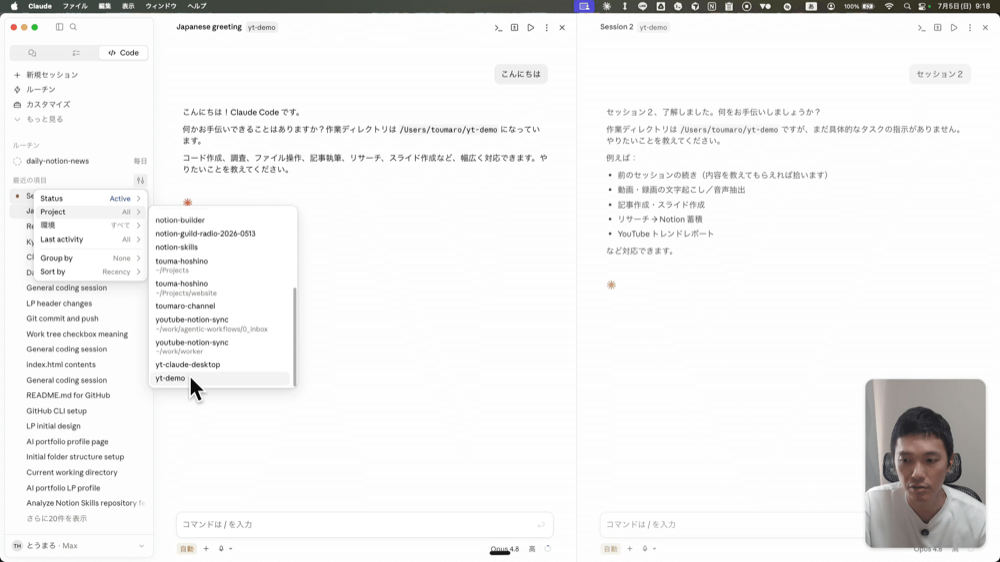
Task: Open the Group by submenu
Action: pyautogui.click(x=90, y=258)
